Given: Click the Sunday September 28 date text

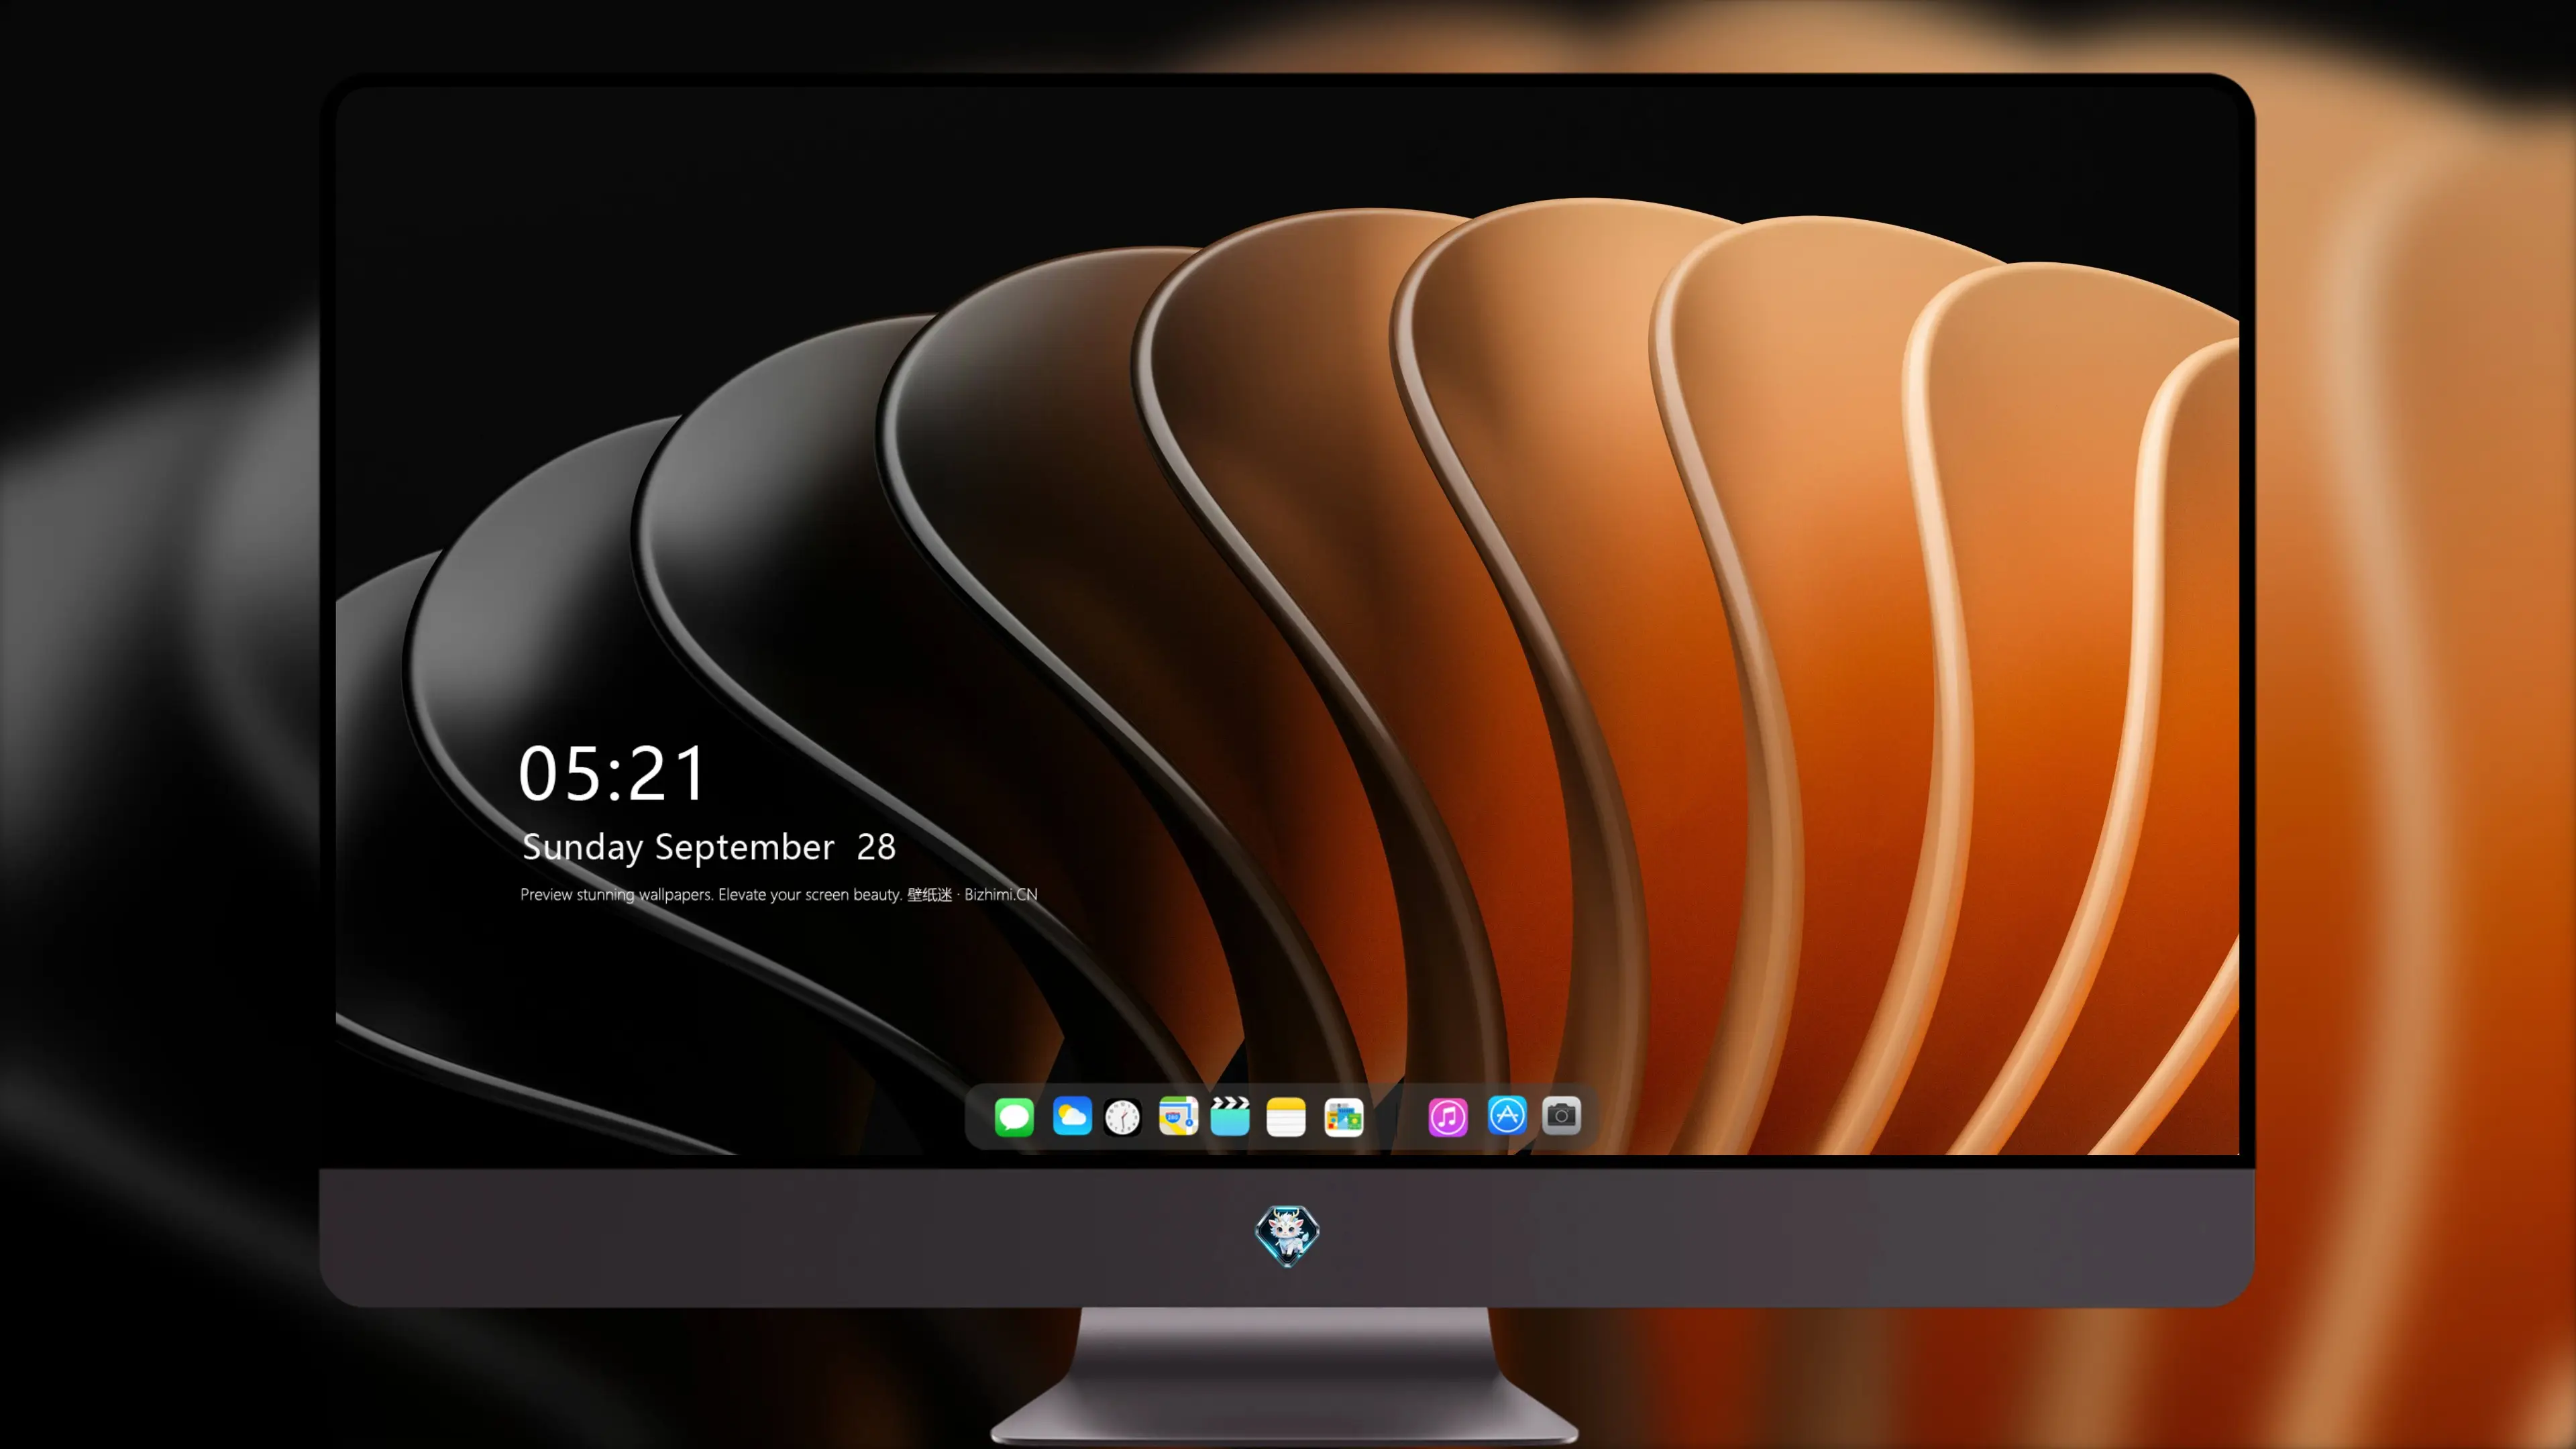Looking at the screenshot, I should pos(709,847).
